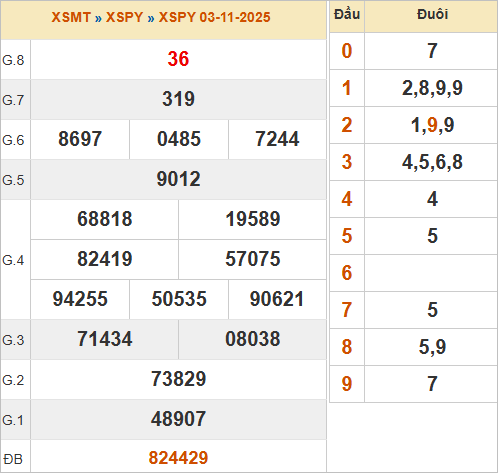Select G.4 number 68818
The height and width of the screenshot is (473, 498).
105,219
